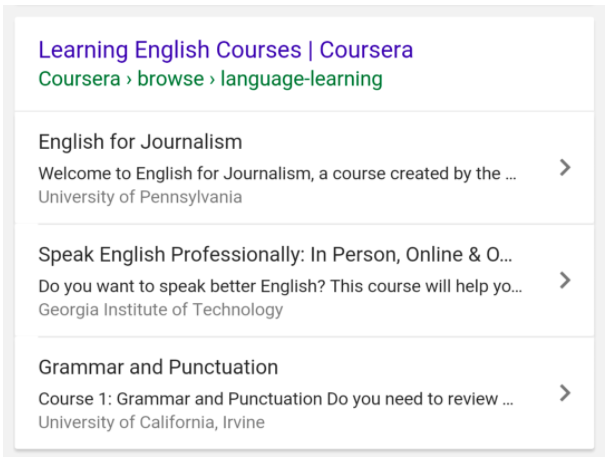Open the English for Journalism result row
Screen dimensions: 607x463
coord(304,168)
